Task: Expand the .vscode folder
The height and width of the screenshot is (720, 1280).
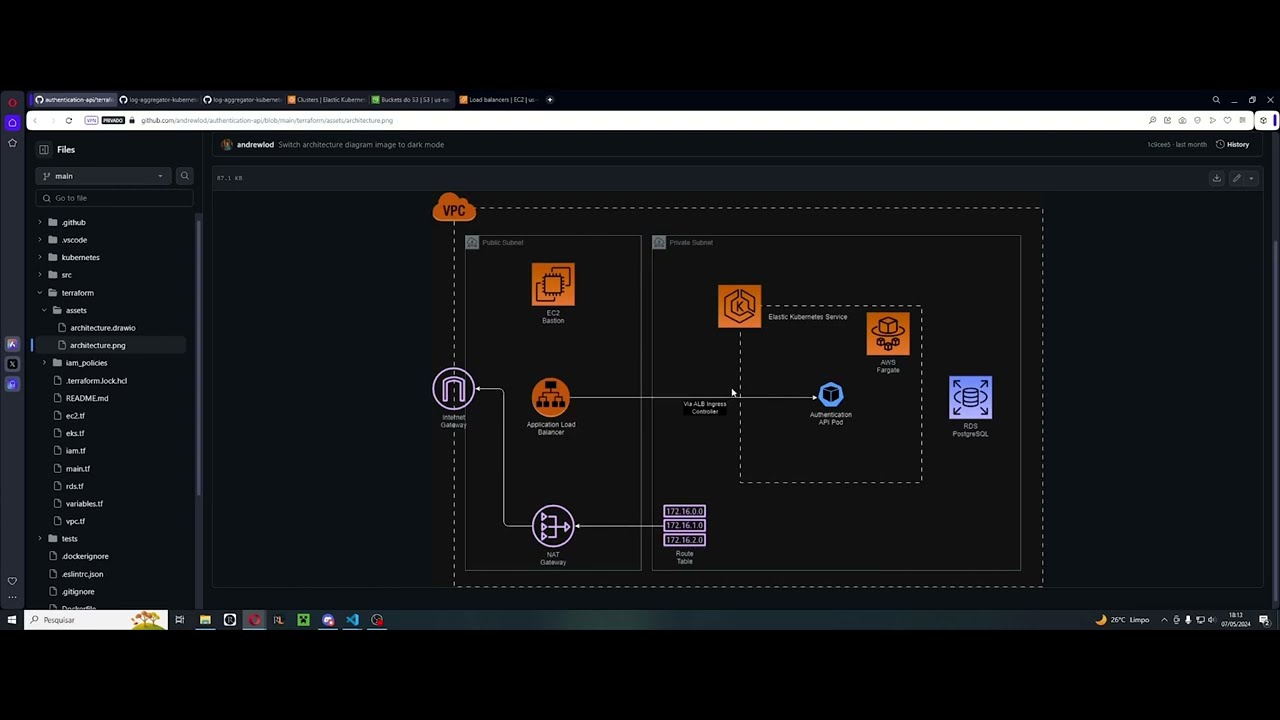Action: 40,240
